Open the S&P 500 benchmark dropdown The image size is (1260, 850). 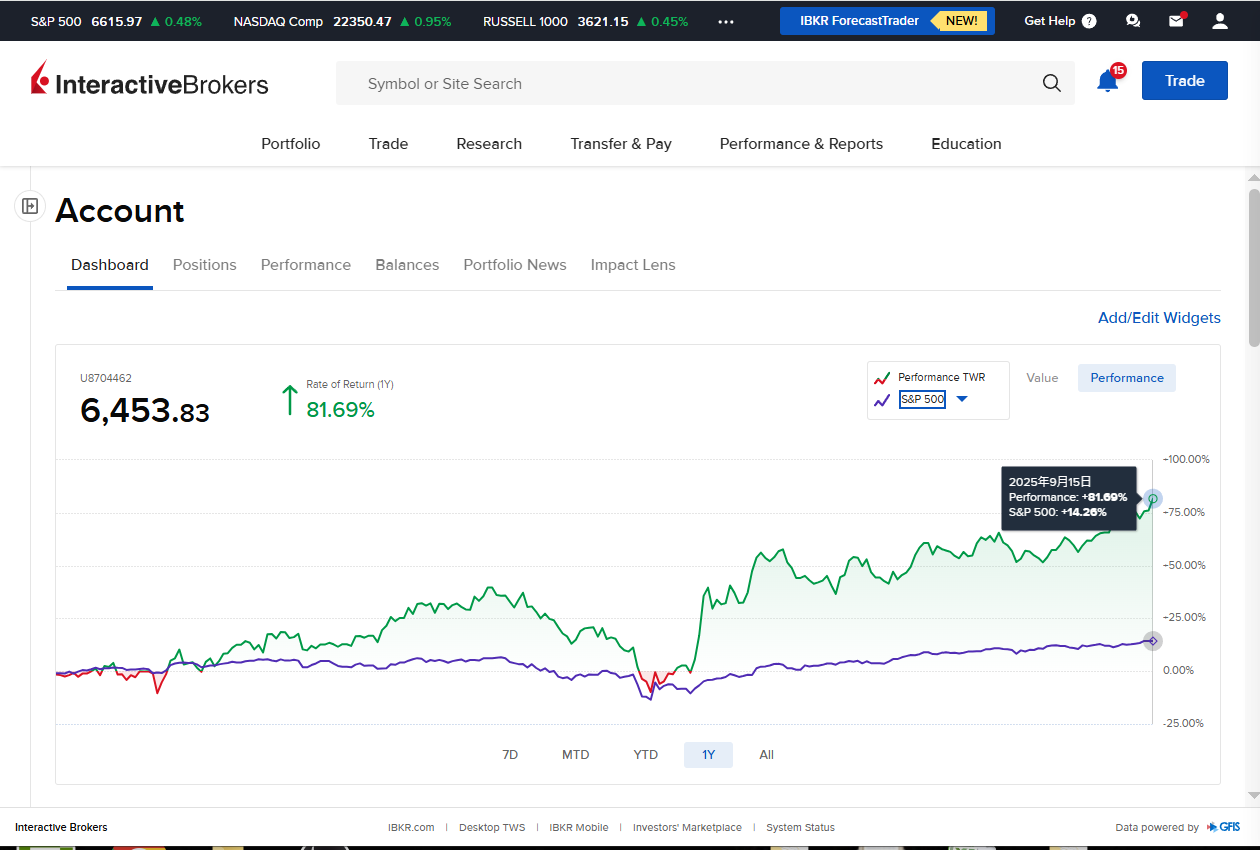(962, 399)
